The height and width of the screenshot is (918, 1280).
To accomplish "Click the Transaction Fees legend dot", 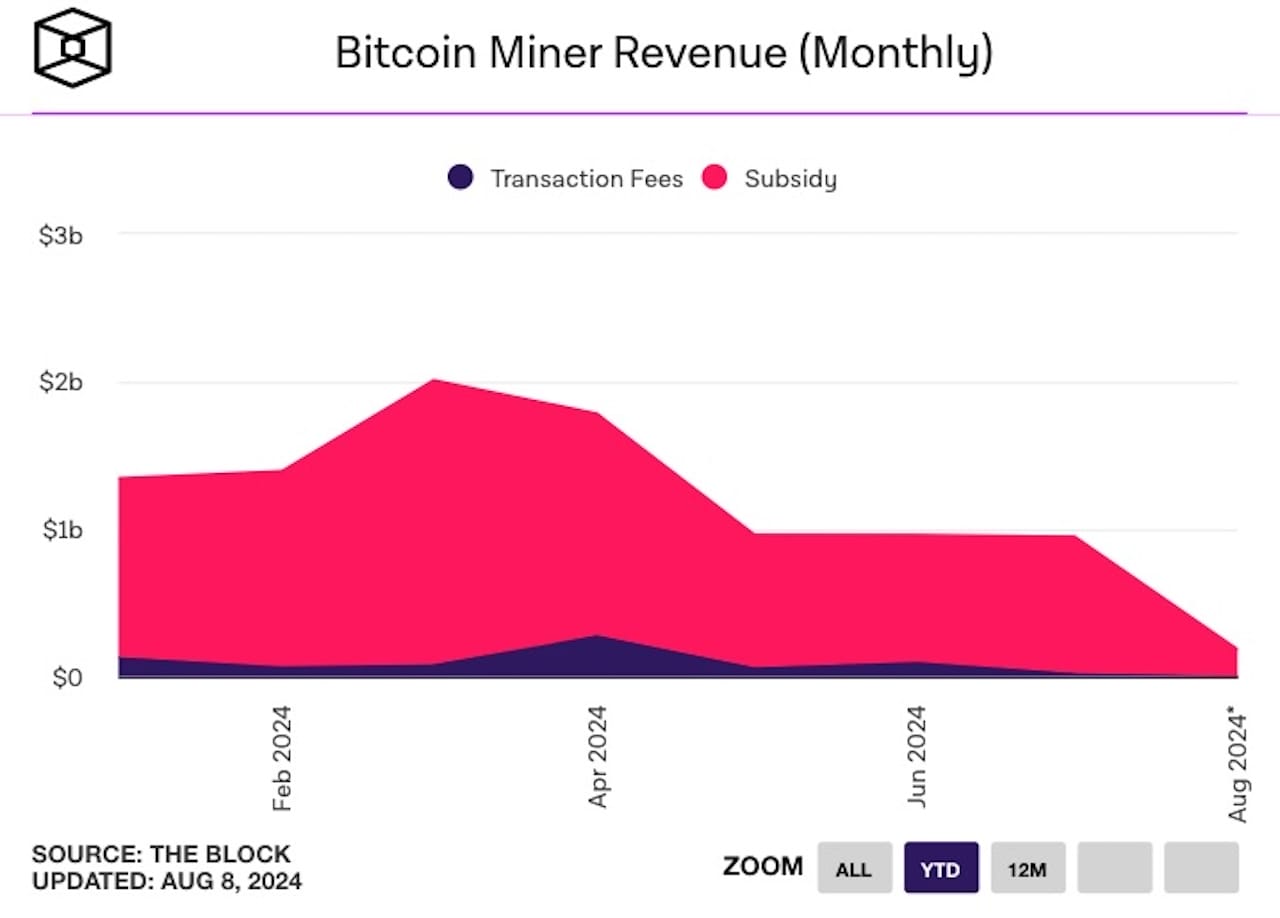I will pyautogui.click(x=459, y=178).
